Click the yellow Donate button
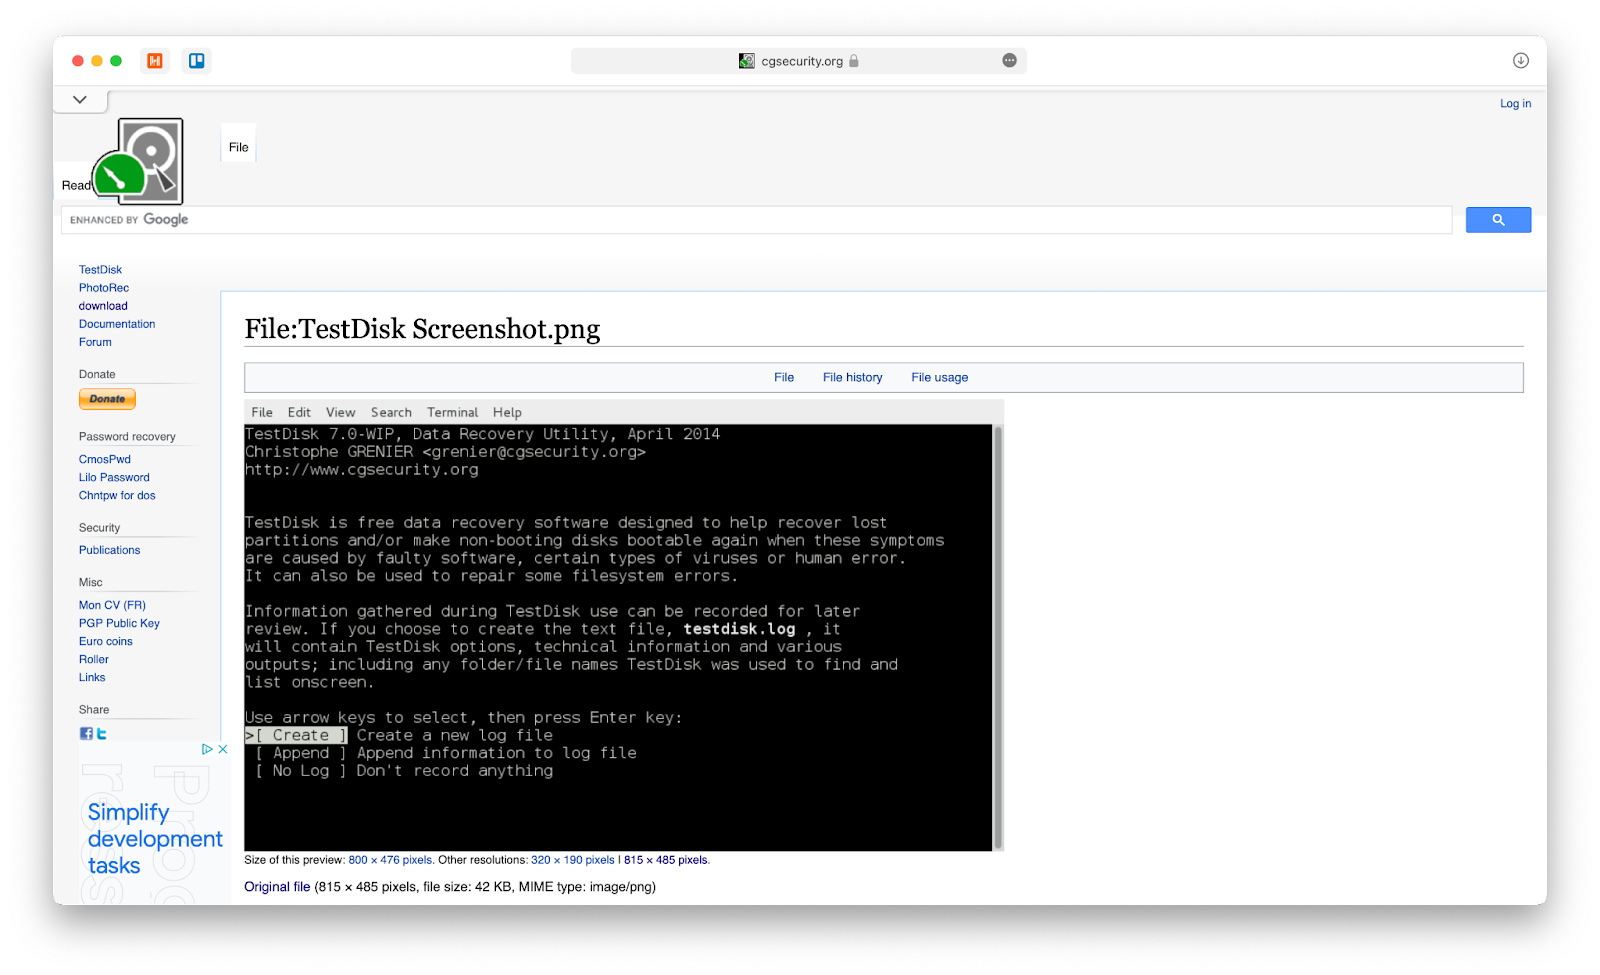 (x=107, y=399)
